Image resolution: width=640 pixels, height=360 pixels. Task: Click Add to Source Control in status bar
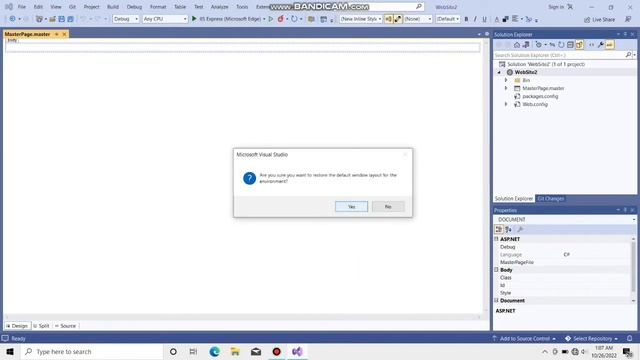[x=524, y=338]
